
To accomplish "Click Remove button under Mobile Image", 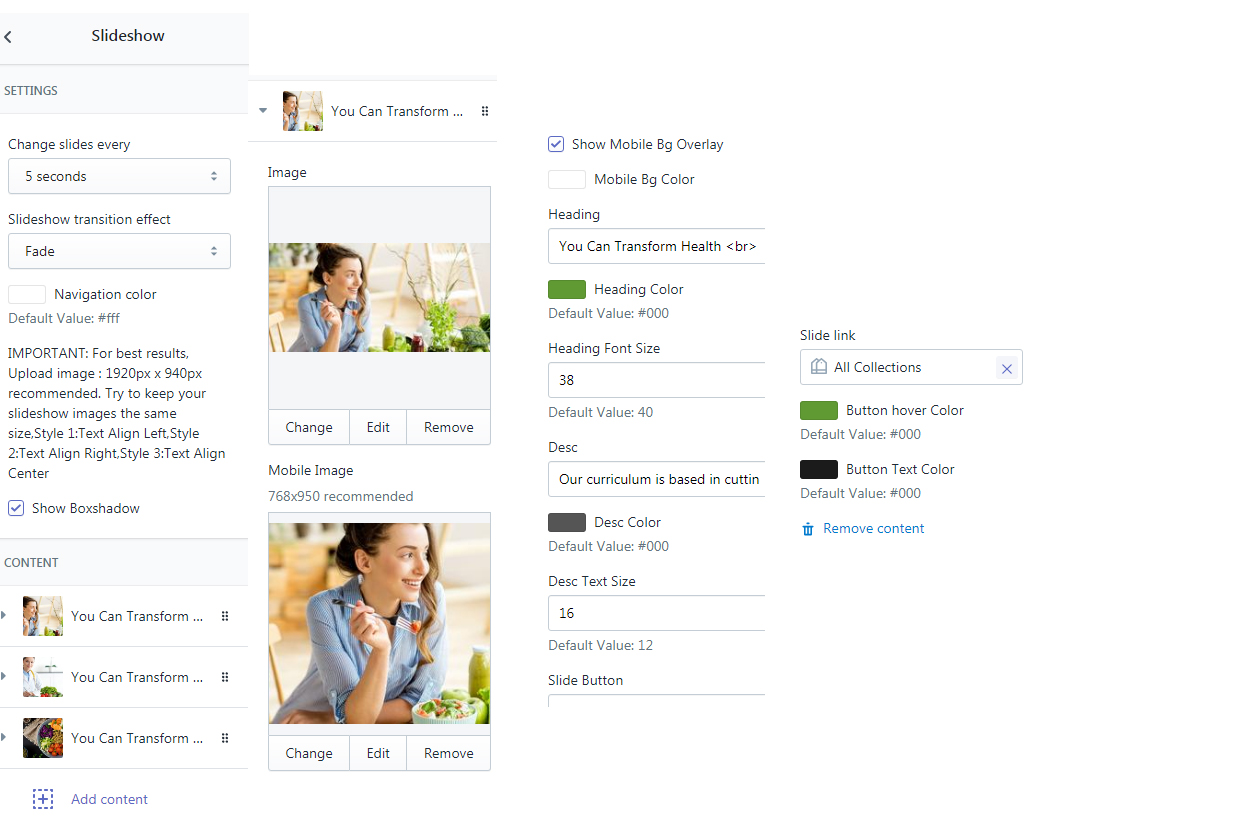I will 448,753.
